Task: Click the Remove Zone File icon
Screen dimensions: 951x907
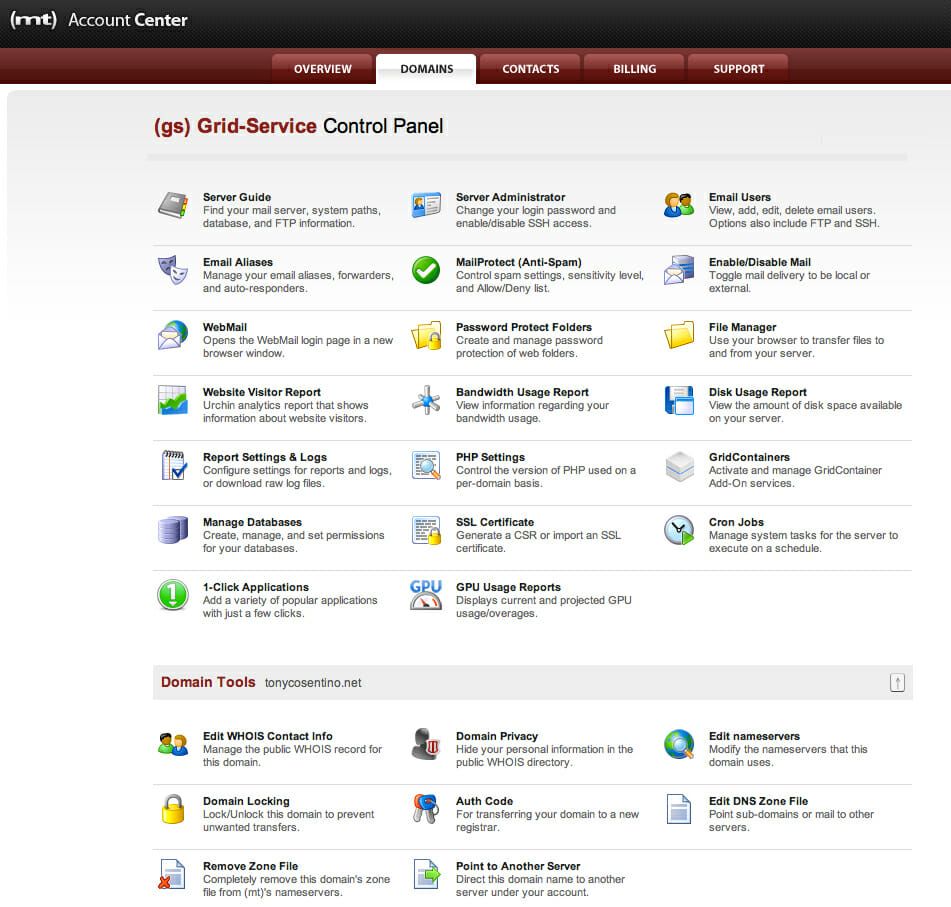Action: (x=172, y=874)
